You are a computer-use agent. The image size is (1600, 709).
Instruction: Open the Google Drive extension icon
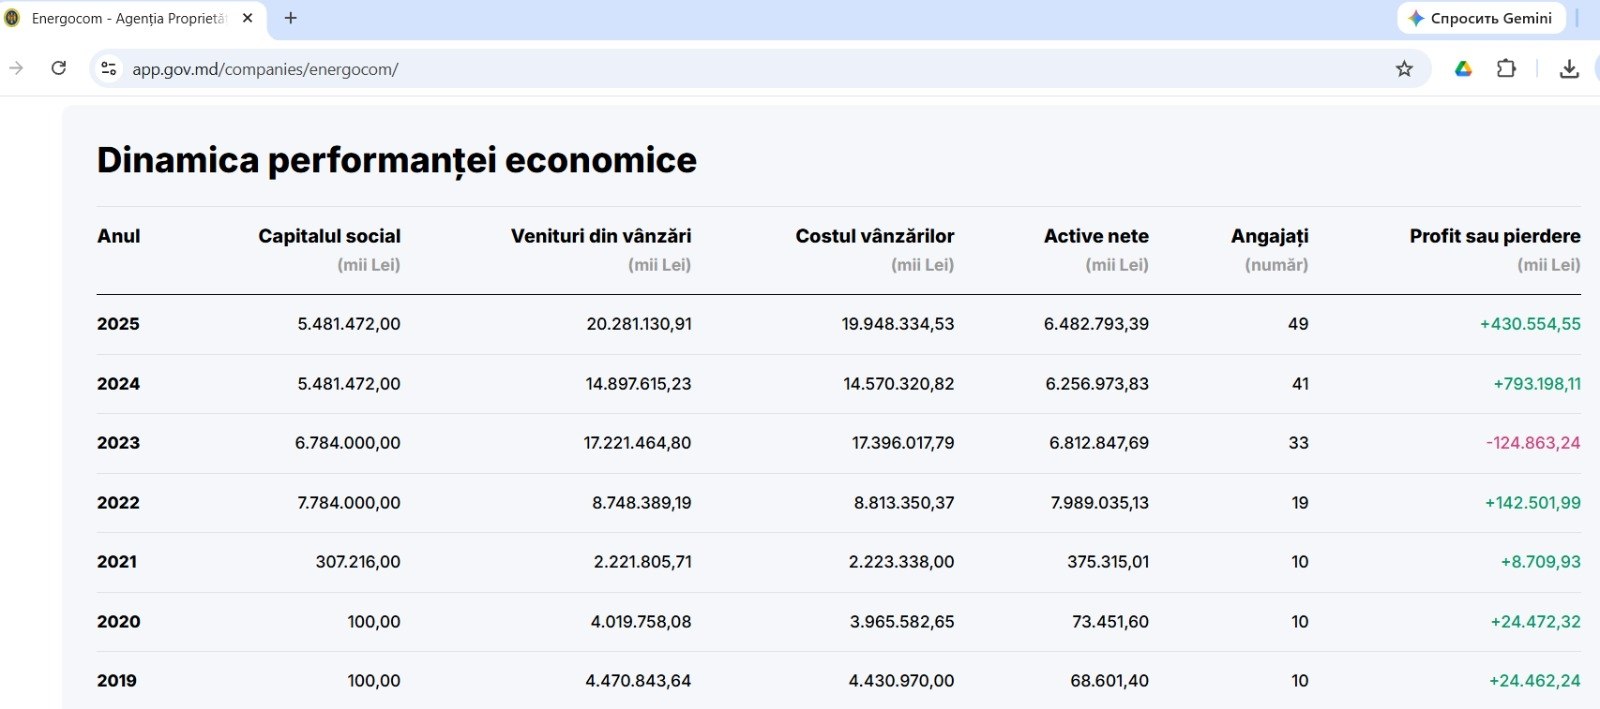point(1463,69)
